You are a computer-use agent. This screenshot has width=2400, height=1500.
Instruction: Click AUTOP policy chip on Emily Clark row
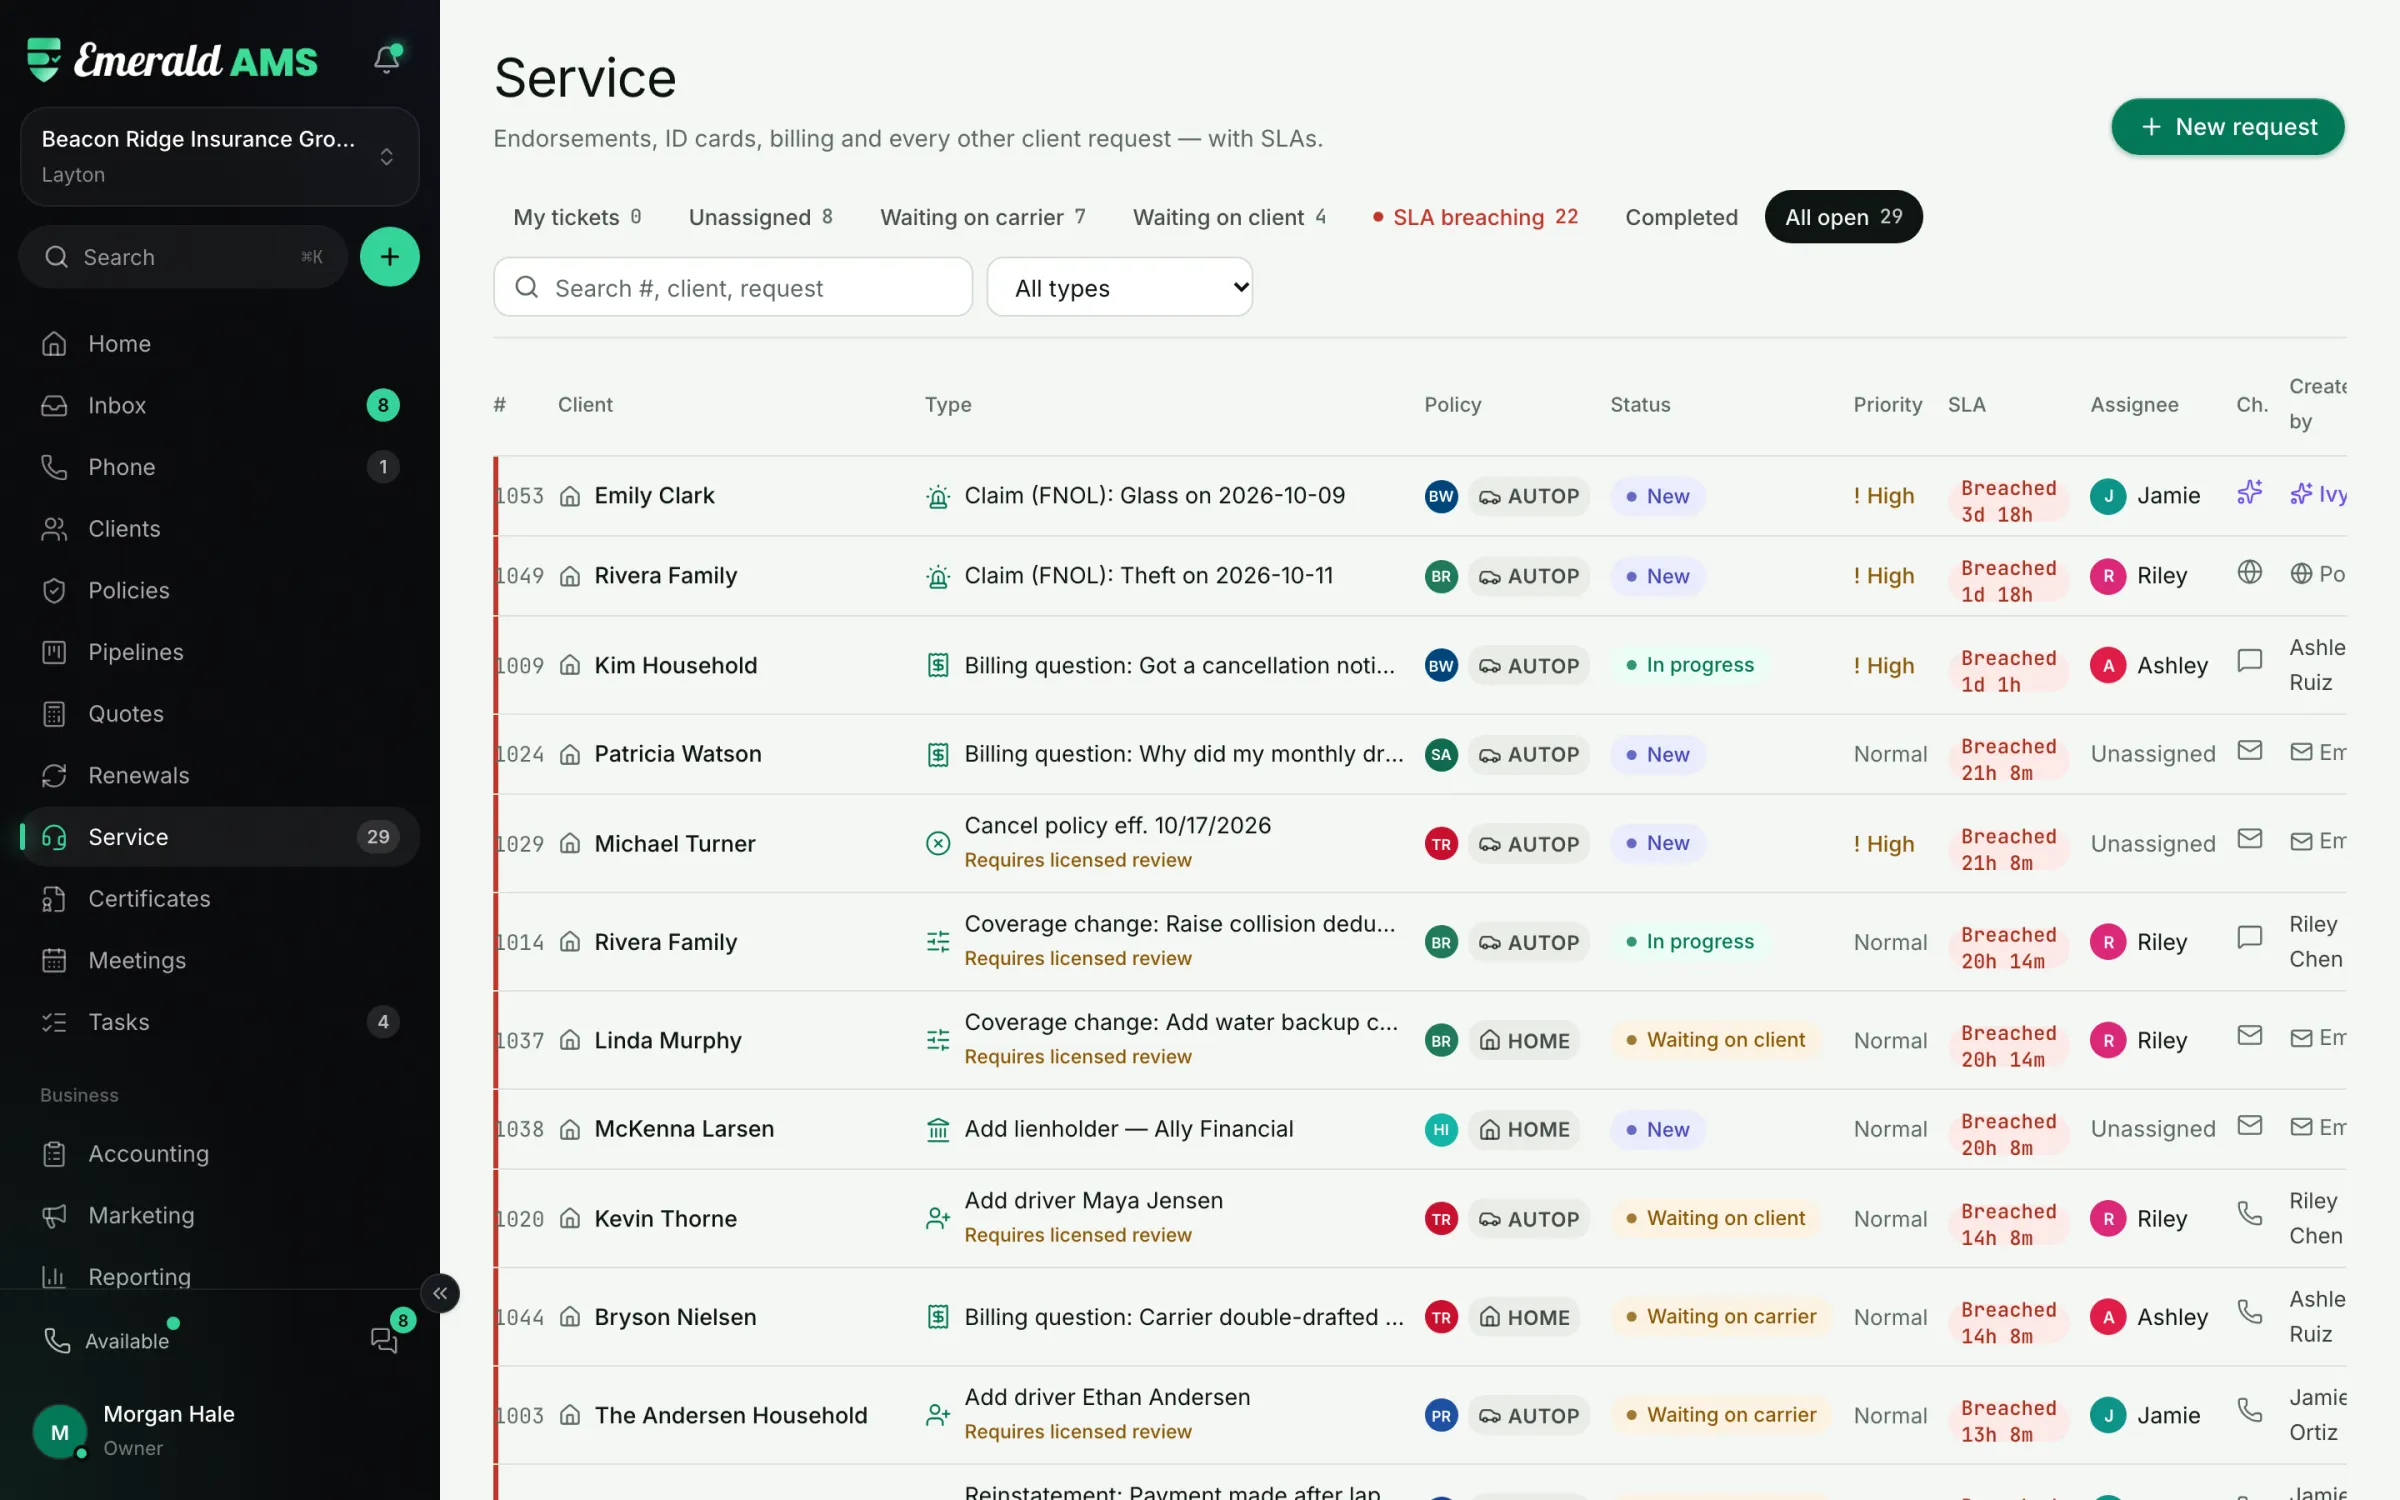coord(1529,496)
